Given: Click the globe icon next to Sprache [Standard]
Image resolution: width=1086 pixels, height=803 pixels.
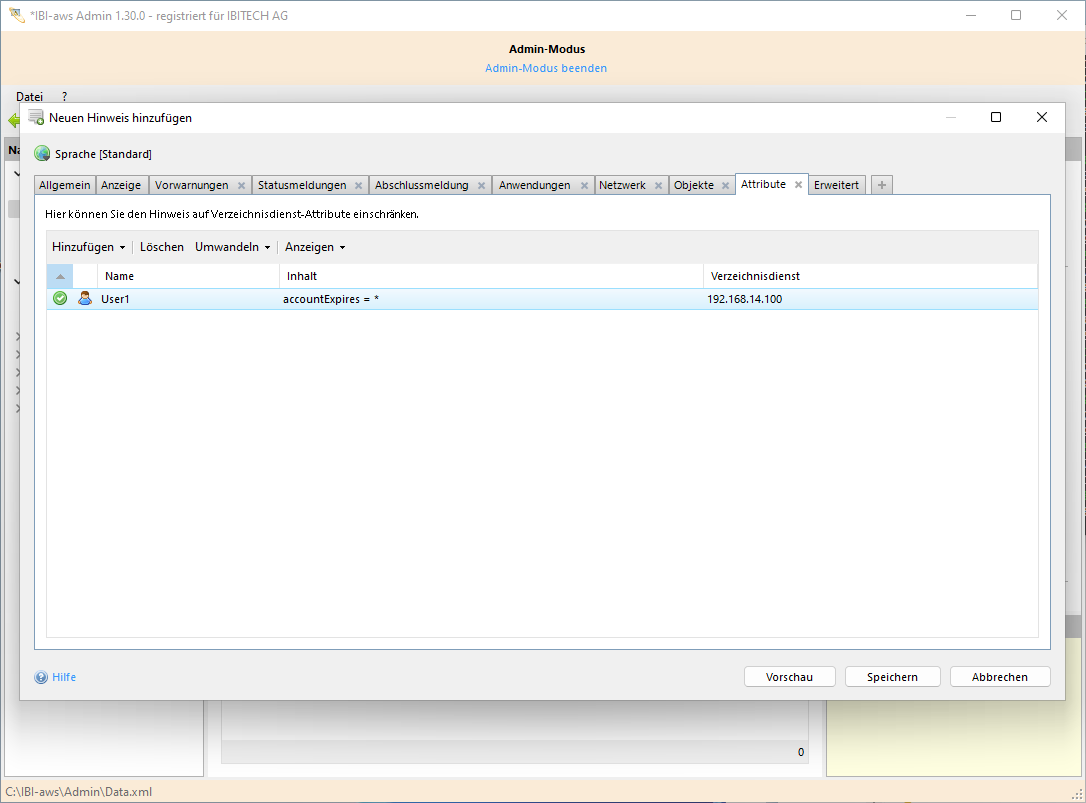Looking at the screenshot, I should pos(42,154).
